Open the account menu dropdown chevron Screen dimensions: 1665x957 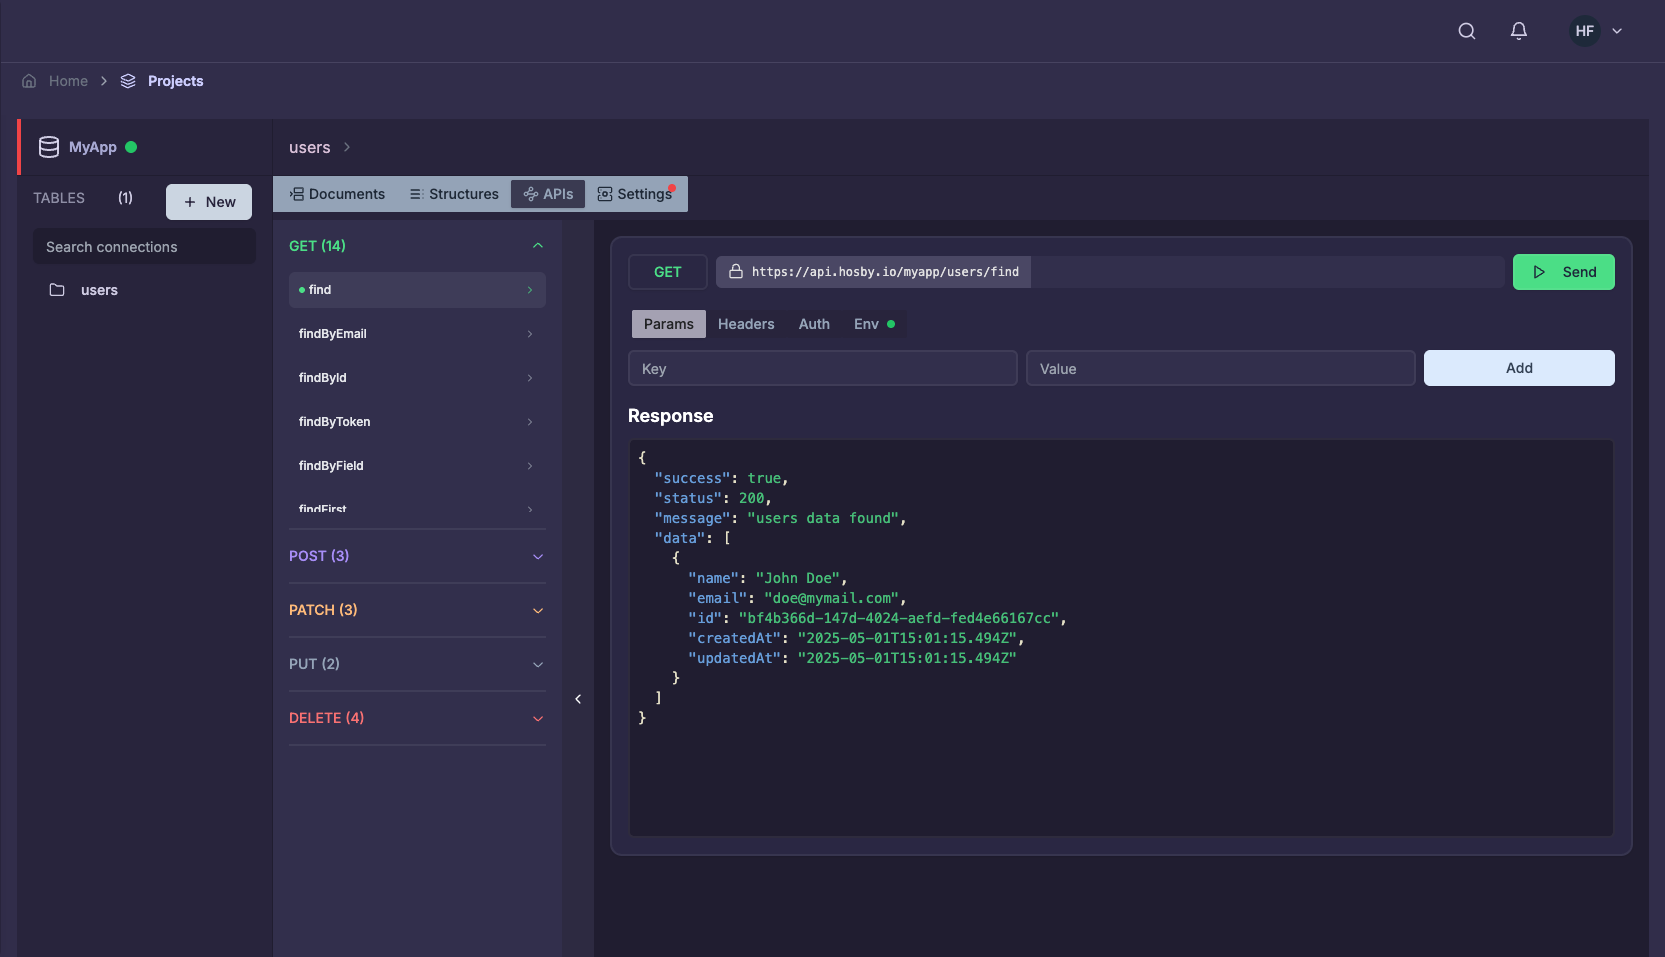[1617, 31]
